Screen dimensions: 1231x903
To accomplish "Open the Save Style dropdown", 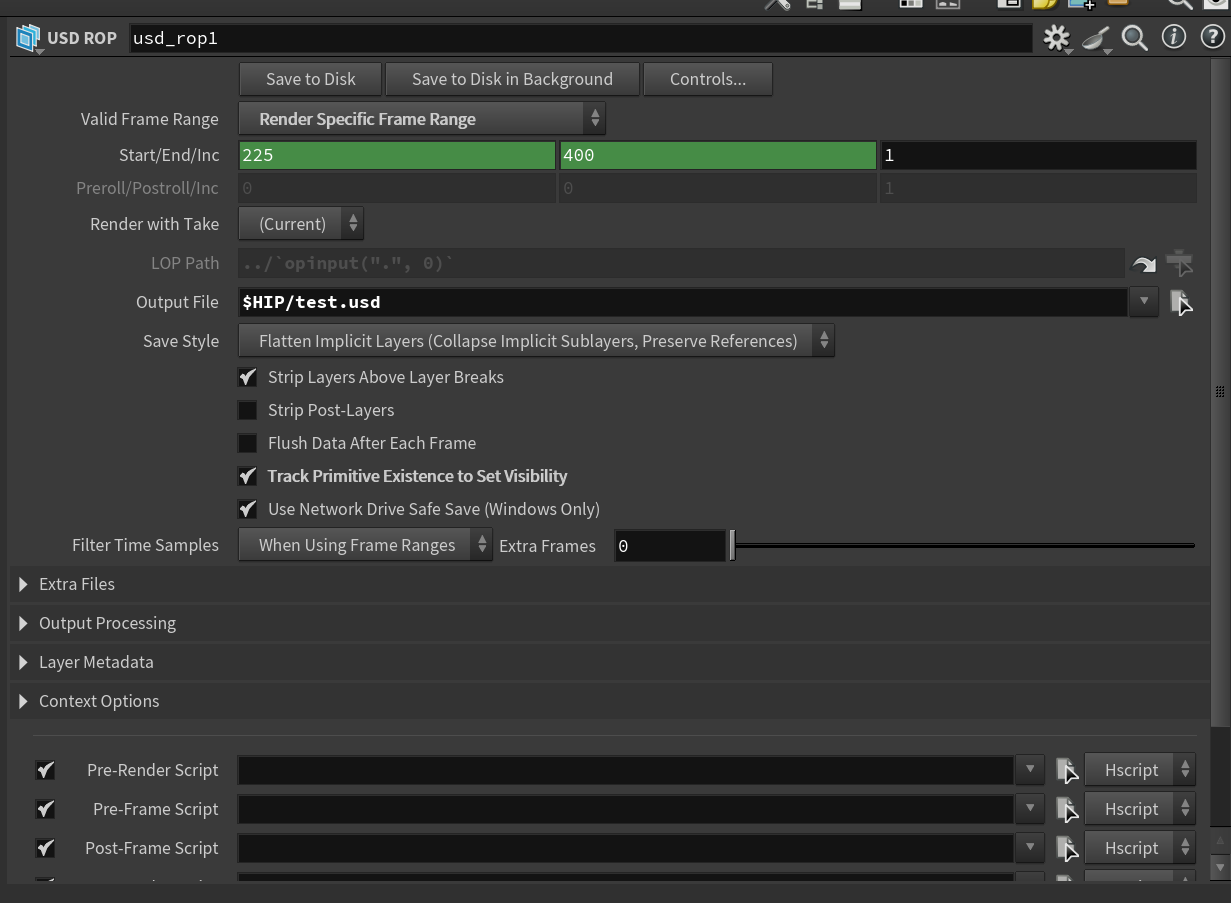I will [536, 341].
